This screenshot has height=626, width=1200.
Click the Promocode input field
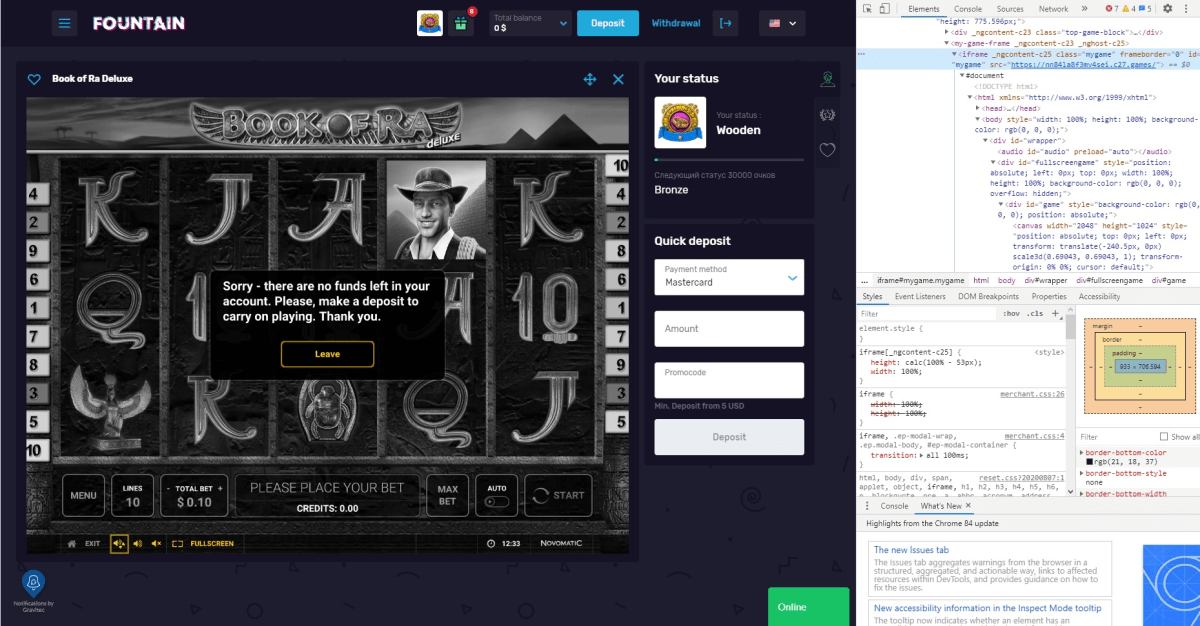point(729,381)
